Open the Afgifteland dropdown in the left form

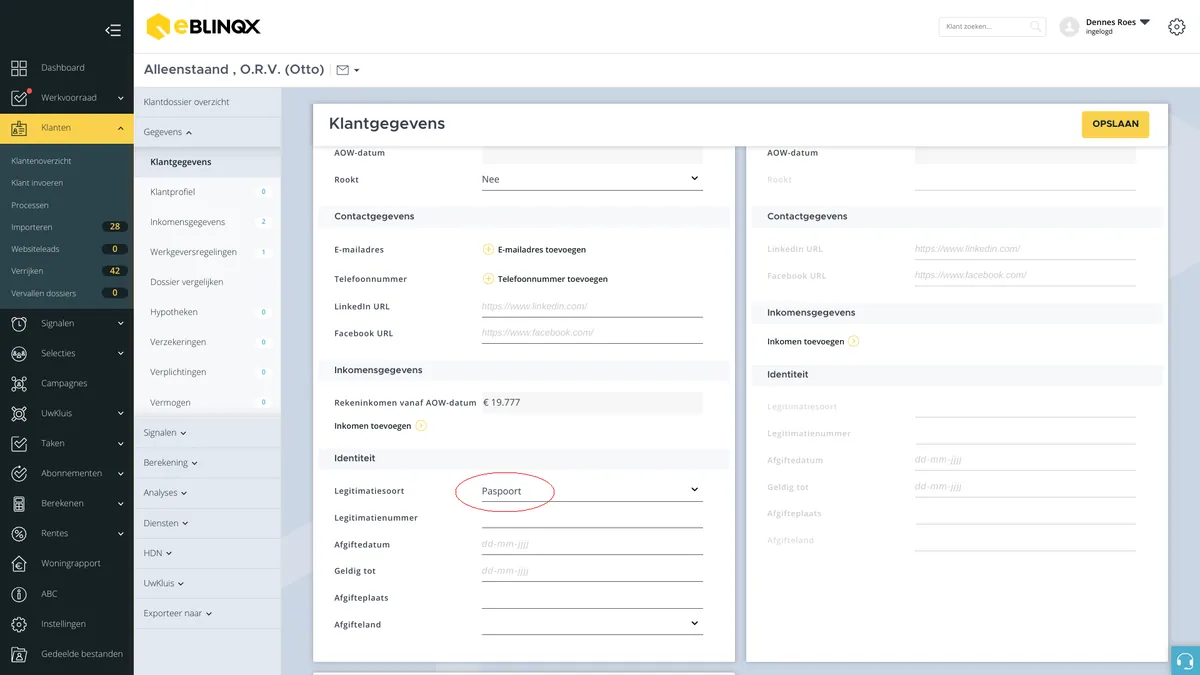592,624
